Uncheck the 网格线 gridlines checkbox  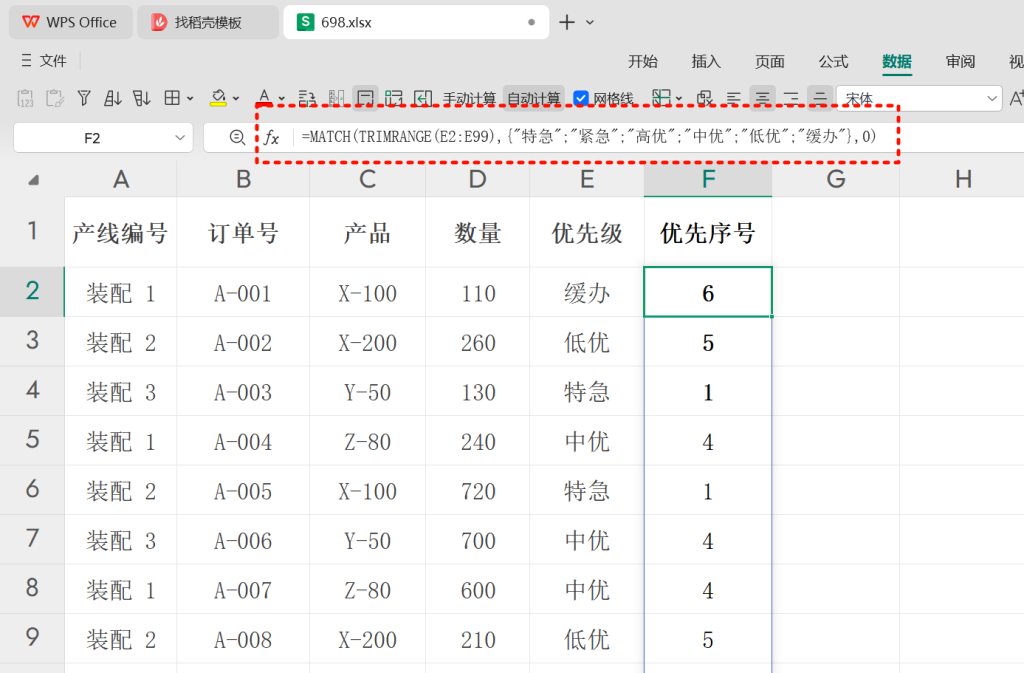pyautogui.click(x=581, y=99)
